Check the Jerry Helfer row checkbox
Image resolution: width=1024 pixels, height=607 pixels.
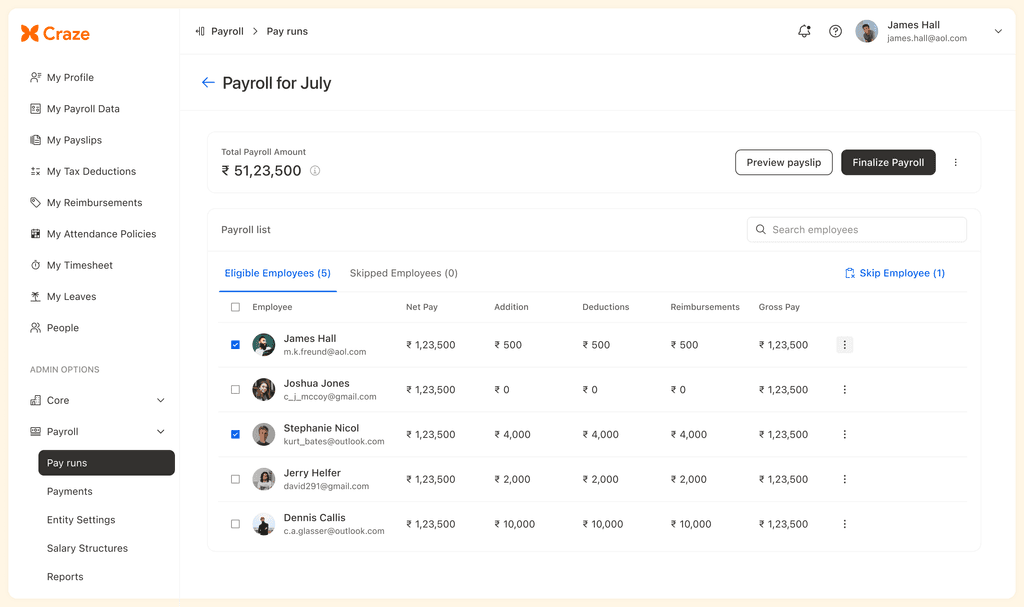tap(236, 479)
